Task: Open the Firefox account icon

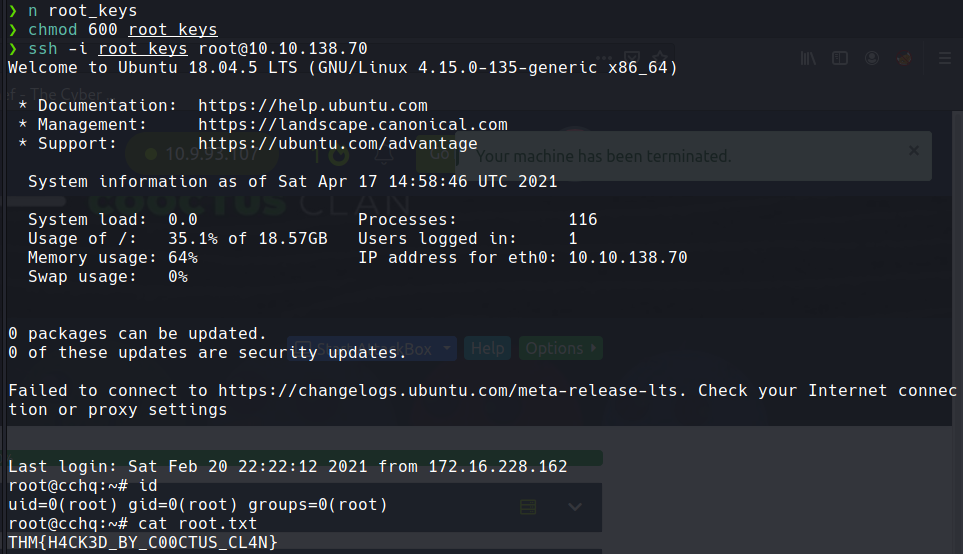Action: pos(872,59)
